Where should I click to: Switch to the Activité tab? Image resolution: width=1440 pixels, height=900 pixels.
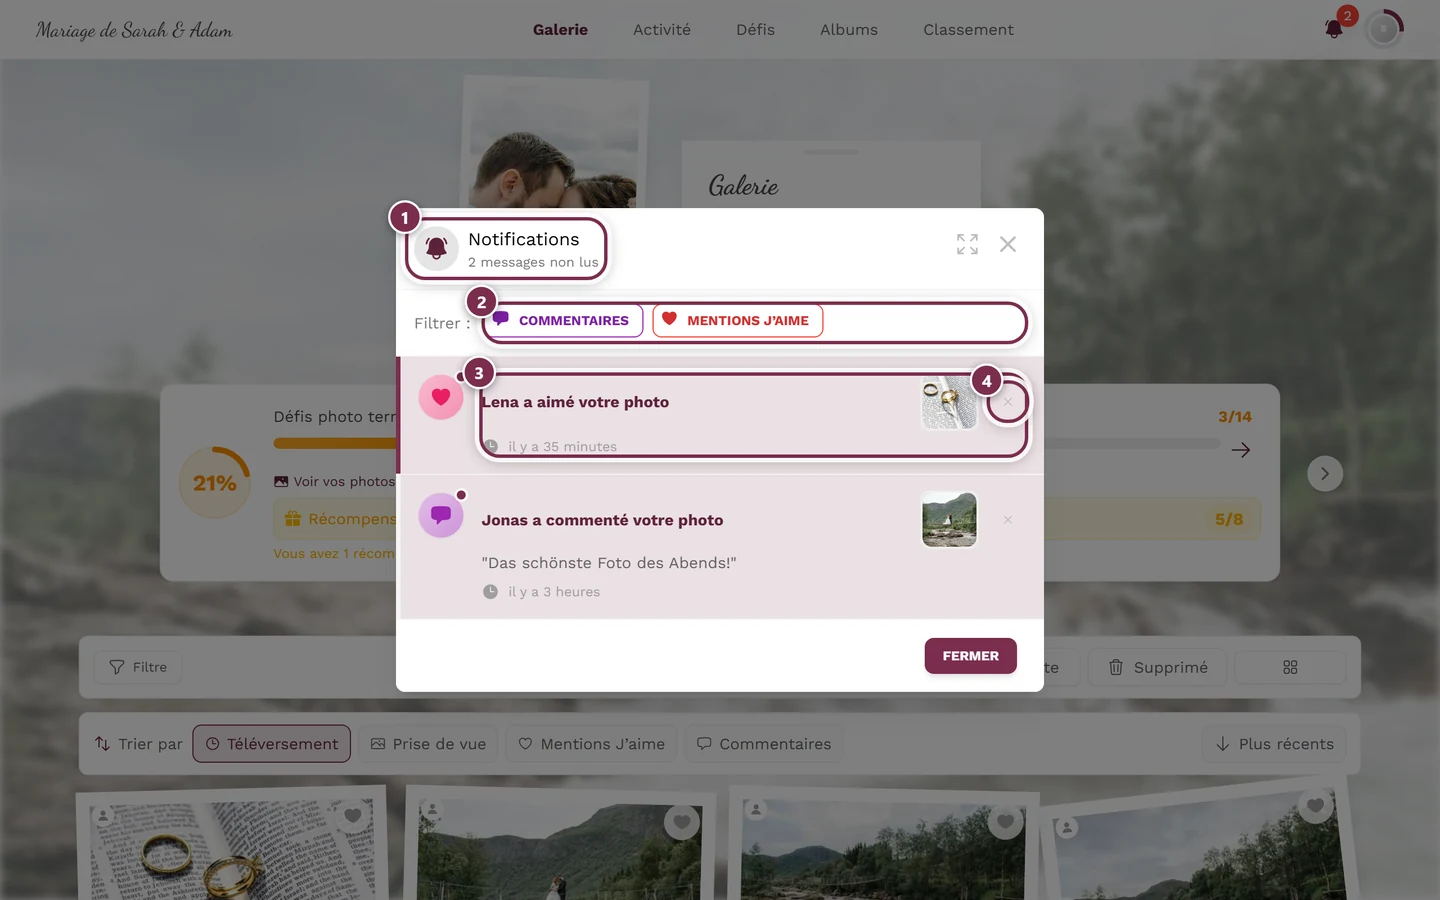[x=662, y=30]
